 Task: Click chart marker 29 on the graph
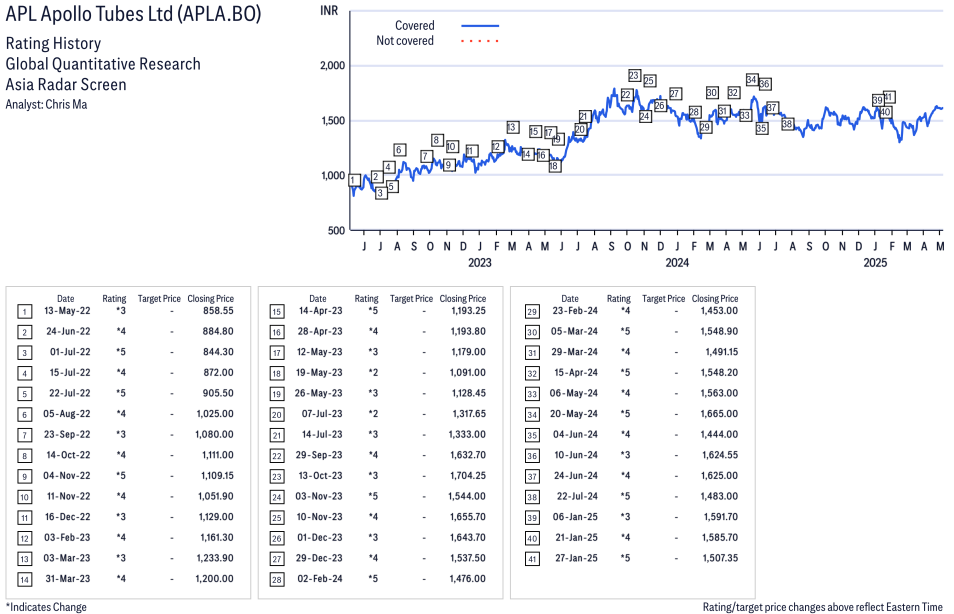point(705,127)
